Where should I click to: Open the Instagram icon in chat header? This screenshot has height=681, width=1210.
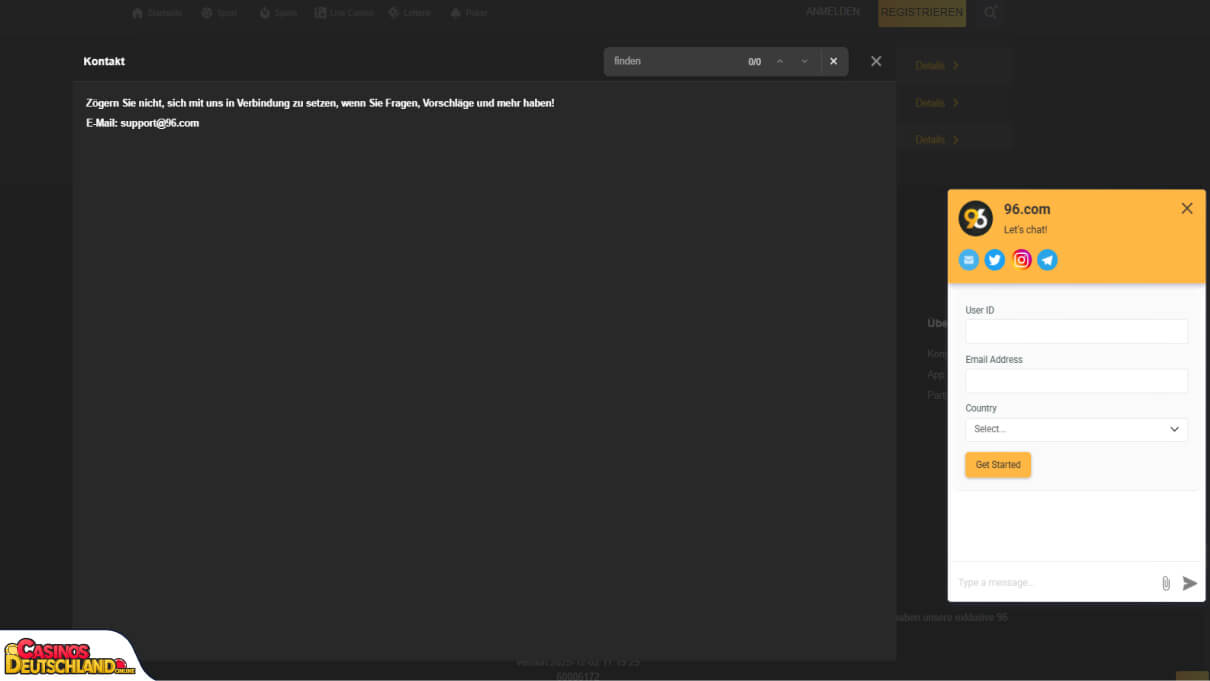point(1021,260)
